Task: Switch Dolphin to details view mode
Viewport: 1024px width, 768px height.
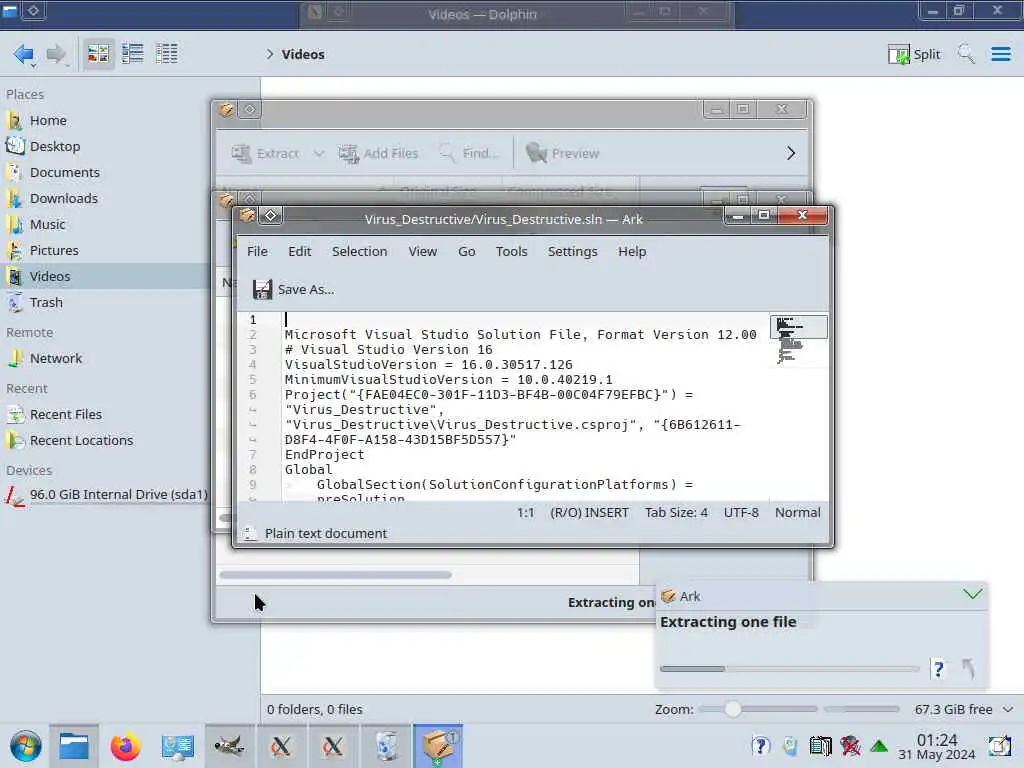Action: point(167,54)
